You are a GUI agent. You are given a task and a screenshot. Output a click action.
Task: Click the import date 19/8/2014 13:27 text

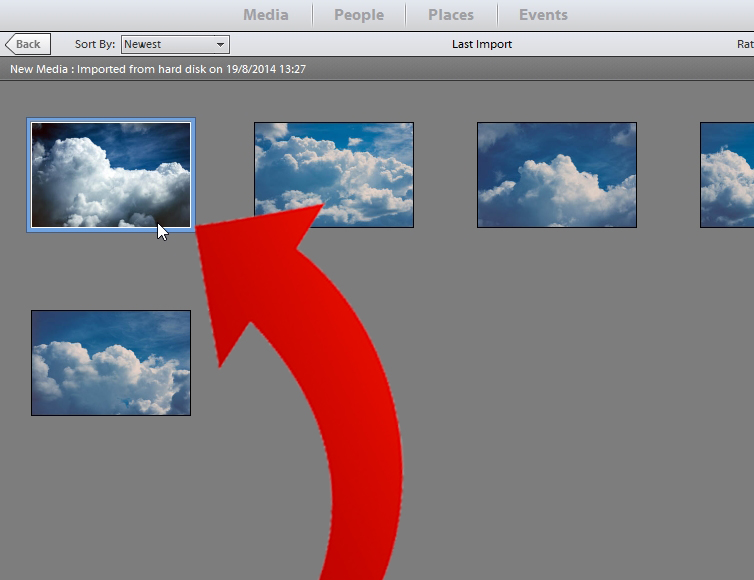pyautogui.click(x=265, y=69)
